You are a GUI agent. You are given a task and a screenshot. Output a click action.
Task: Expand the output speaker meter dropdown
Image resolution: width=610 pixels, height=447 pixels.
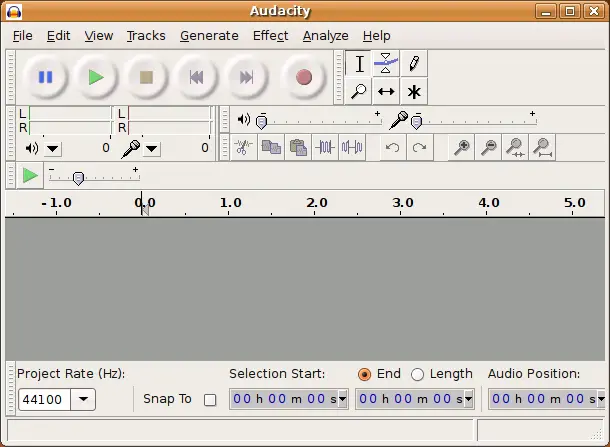click(x=52, y=148)
